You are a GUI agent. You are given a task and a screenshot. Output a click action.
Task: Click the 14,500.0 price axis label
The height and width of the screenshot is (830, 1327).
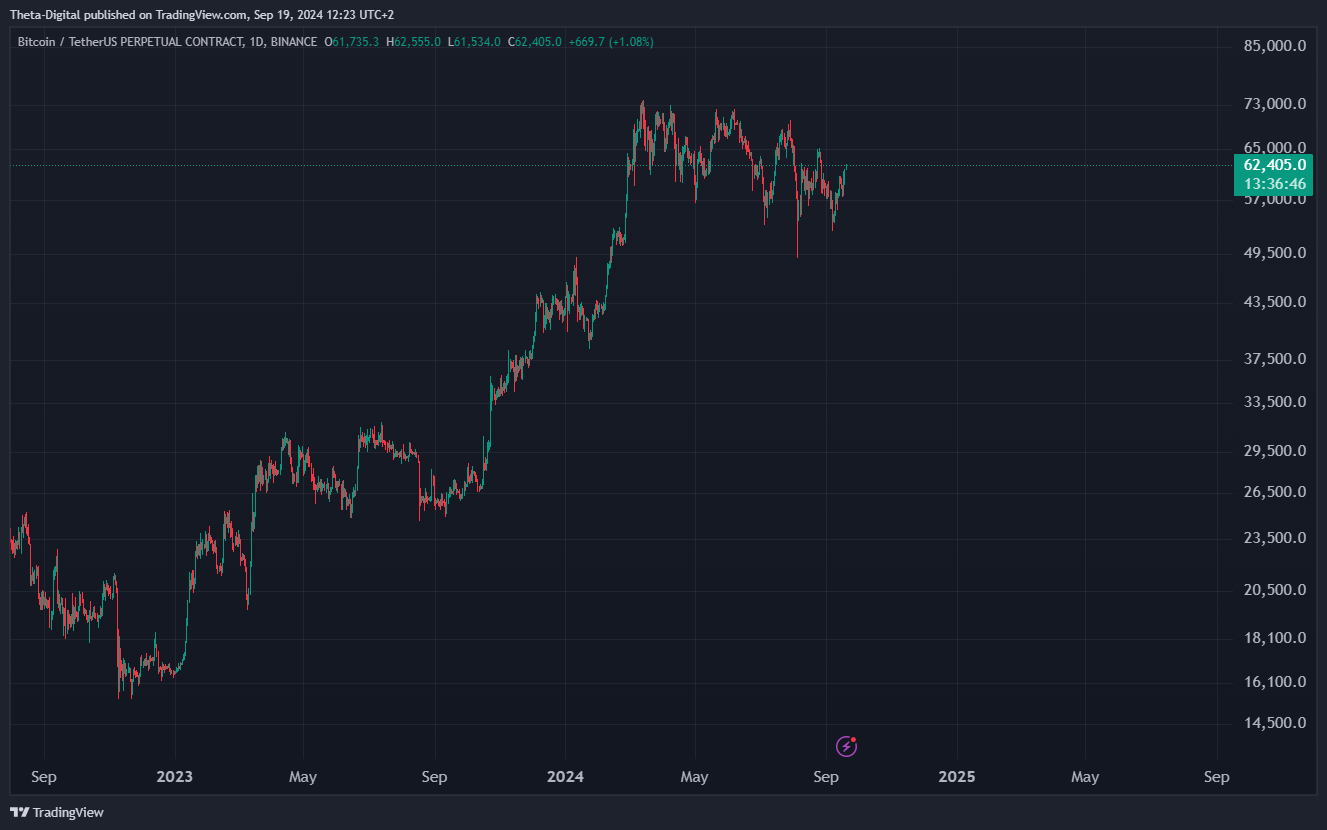tap(1274, 723)
